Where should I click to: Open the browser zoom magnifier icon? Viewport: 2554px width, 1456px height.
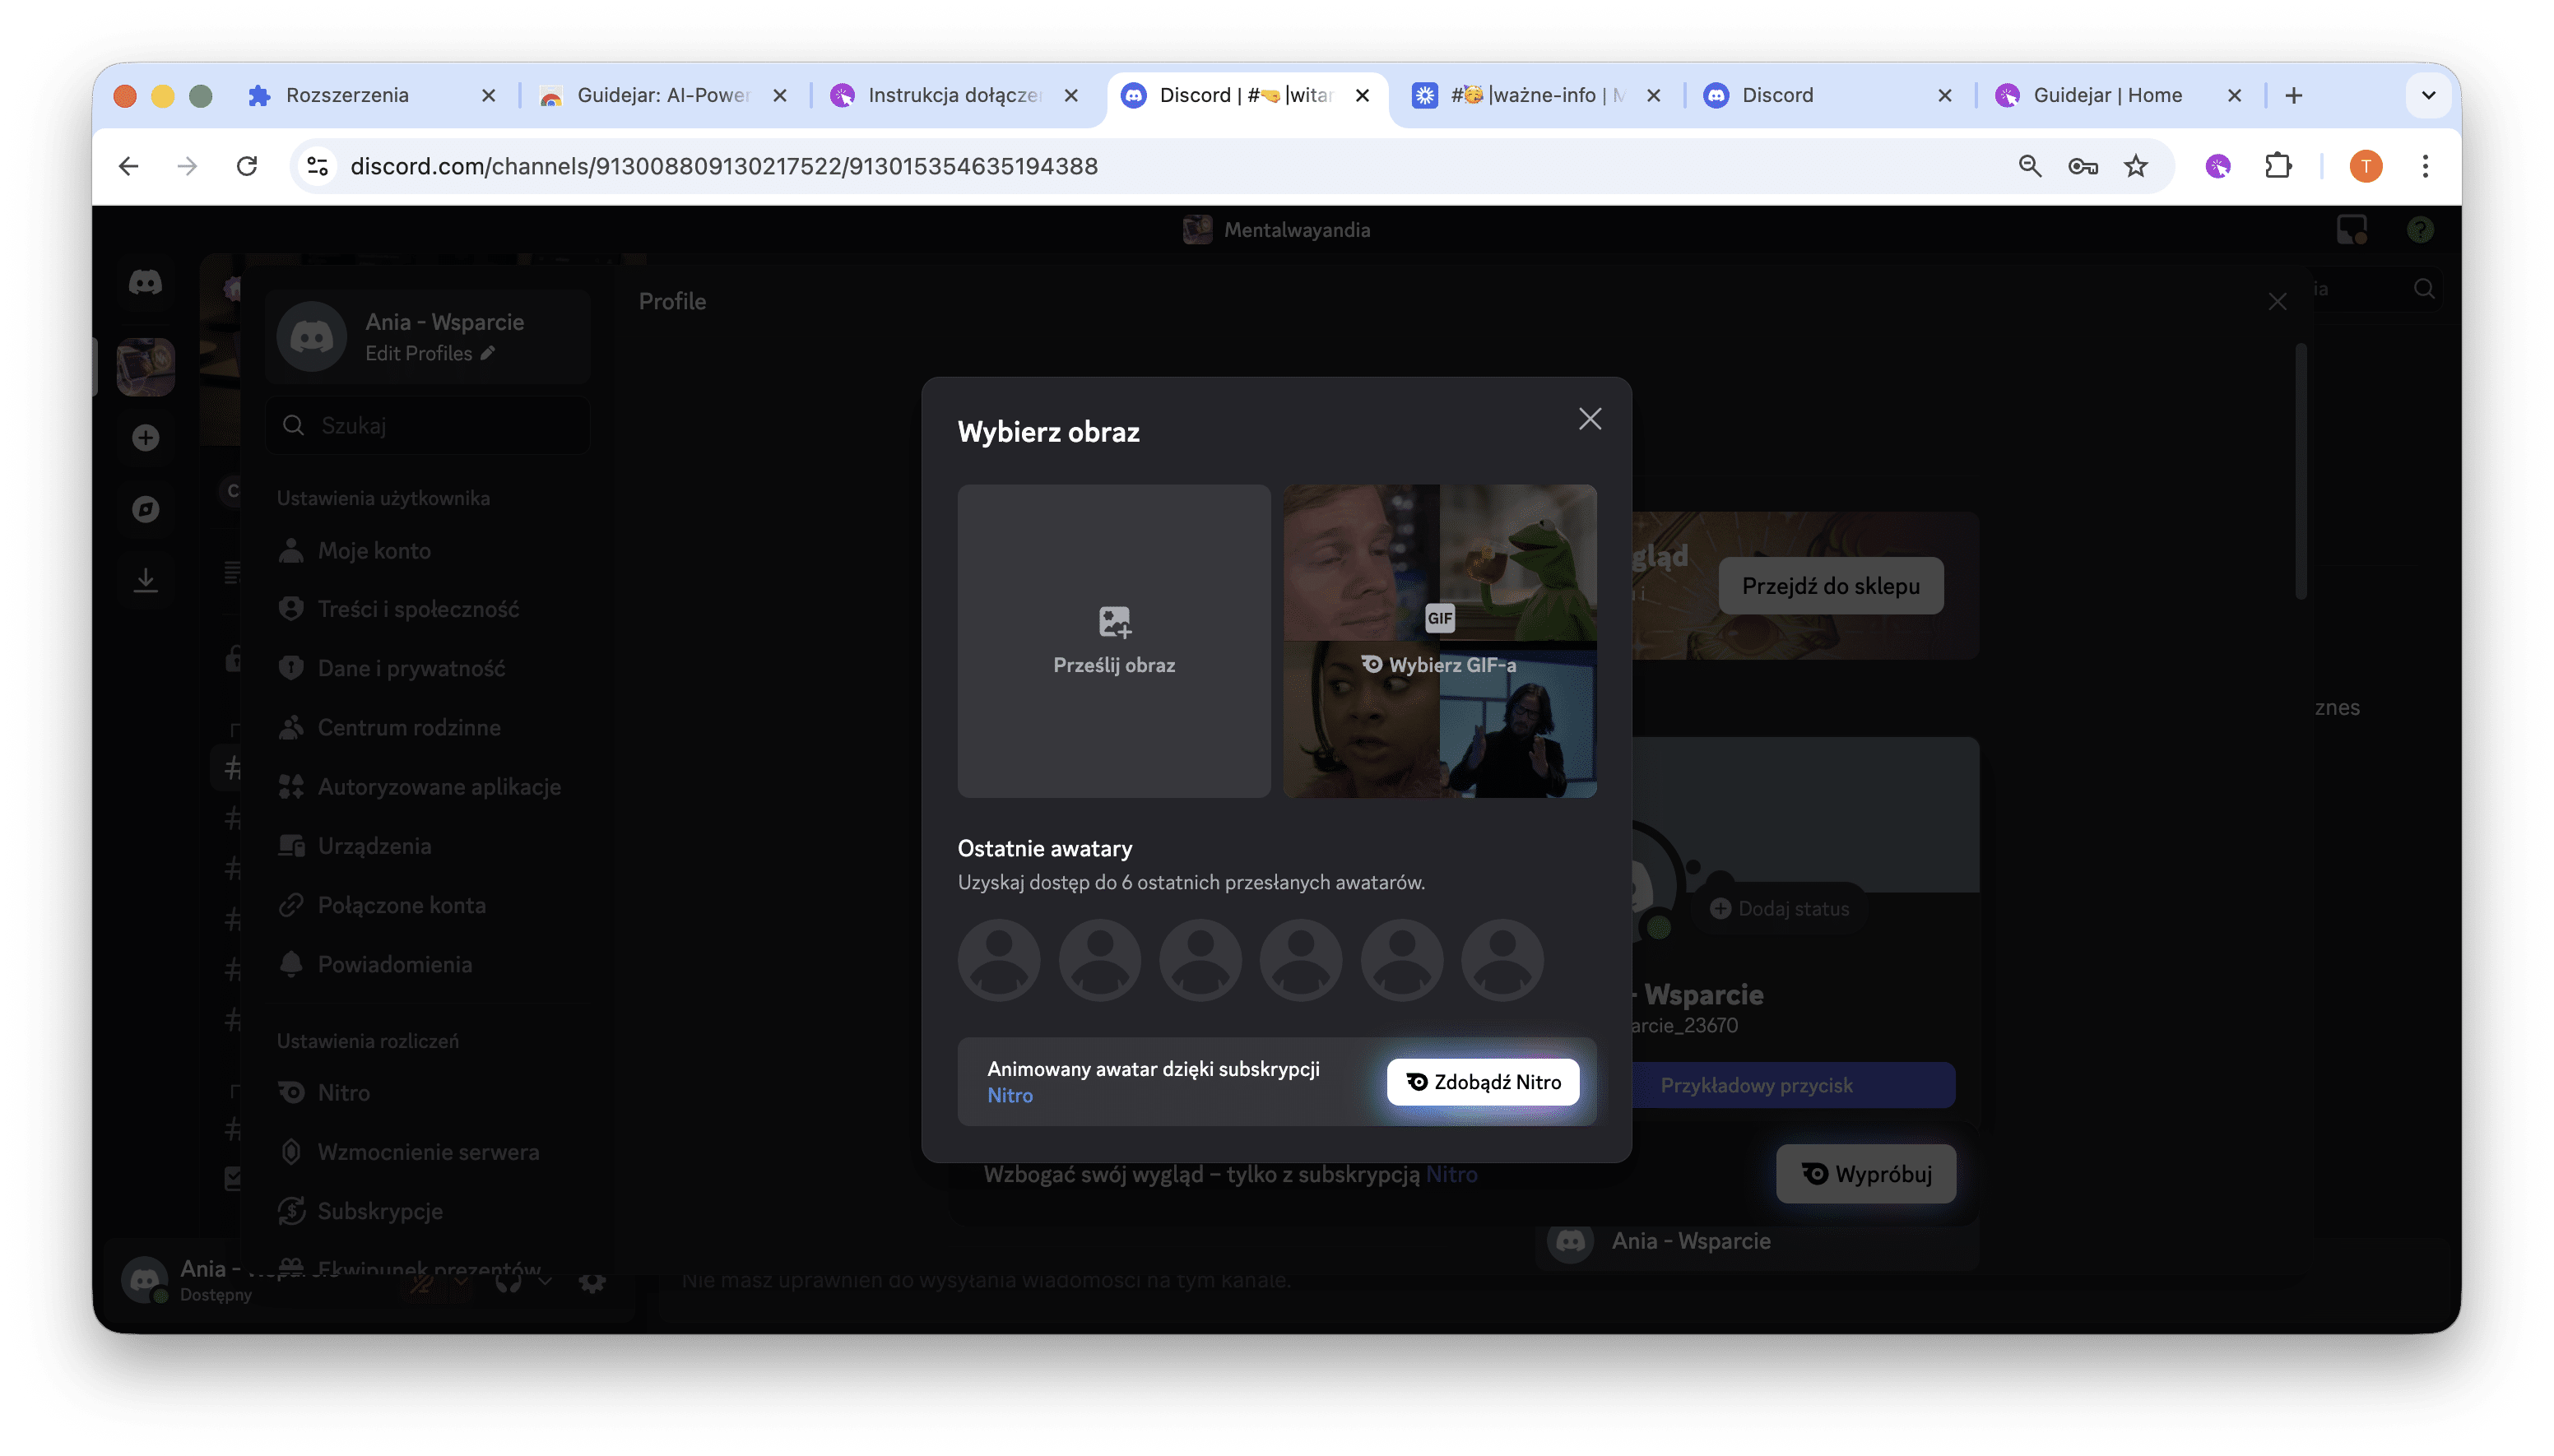point(2029,166)
